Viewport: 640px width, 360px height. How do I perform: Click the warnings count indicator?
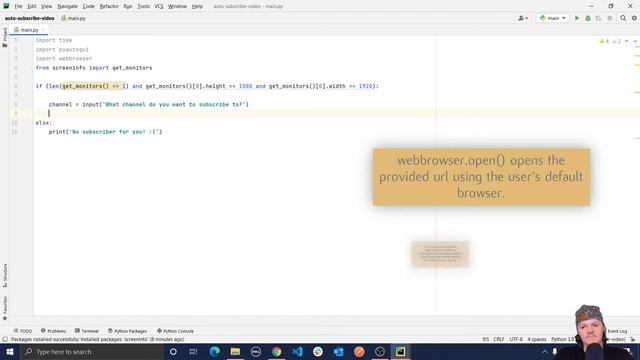pyautogui.click(x=604, y=41)
